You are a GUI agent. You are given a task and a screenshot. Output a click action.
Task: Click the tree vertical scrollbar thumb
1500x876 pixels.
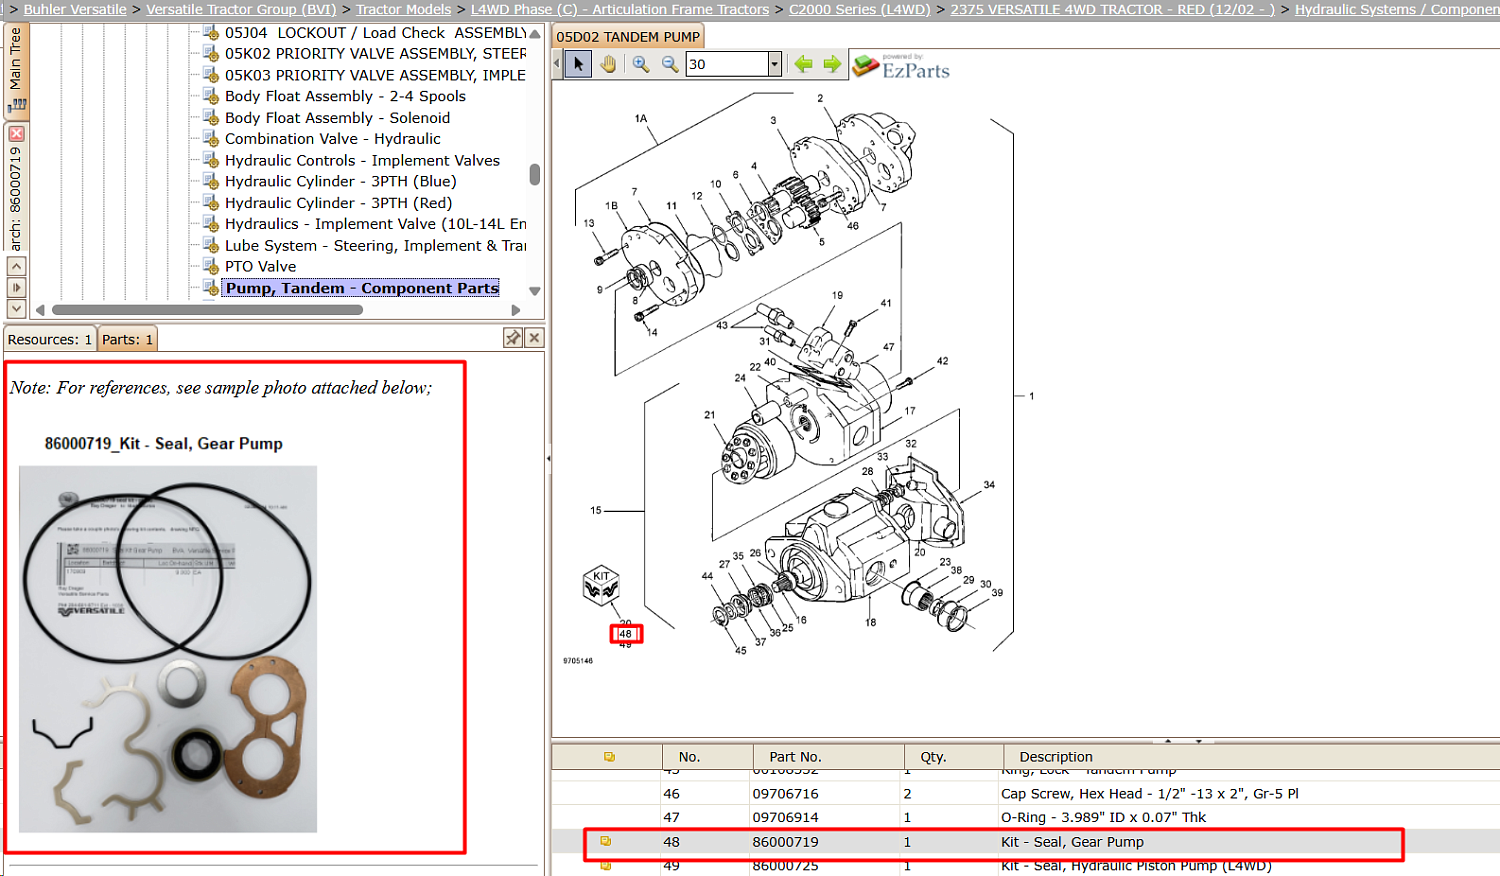click(x=535, y=175)
